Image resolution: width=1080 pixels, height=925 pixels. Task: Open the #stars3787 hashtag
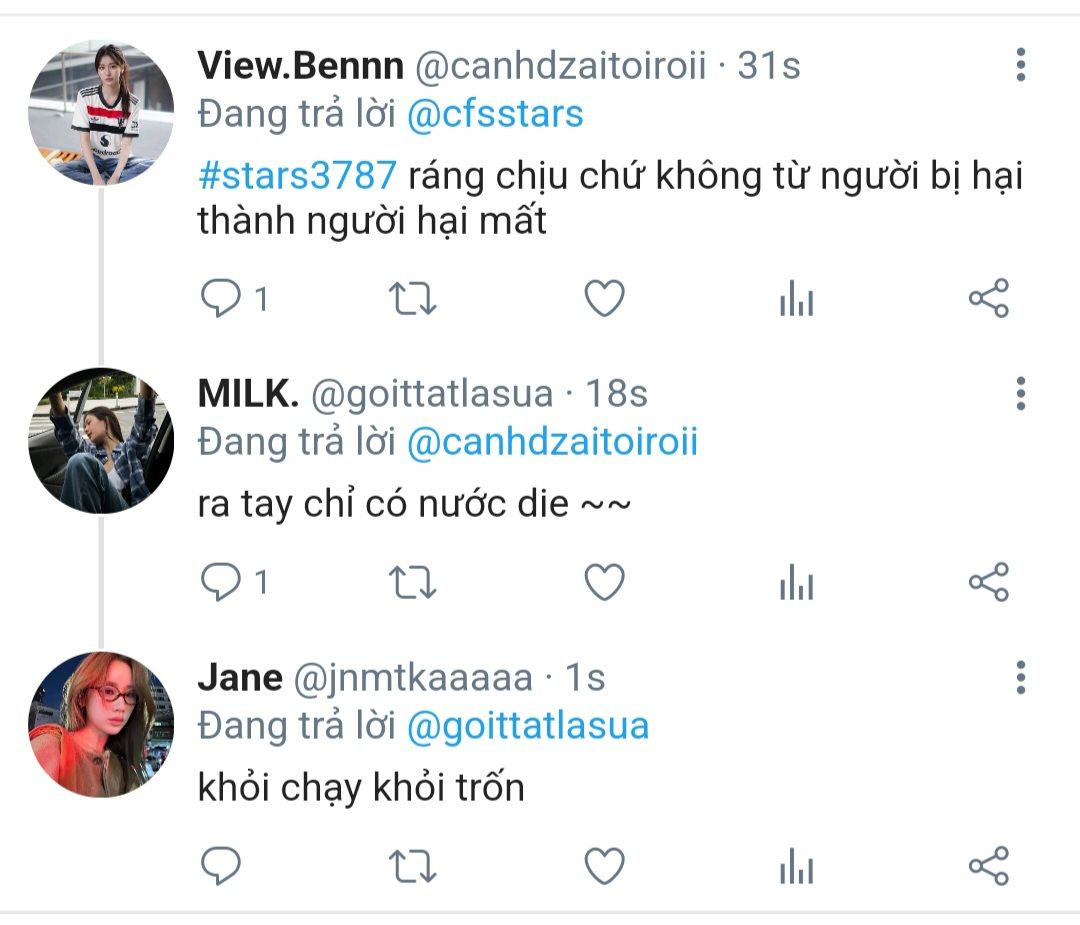click(x=297, y=175)
